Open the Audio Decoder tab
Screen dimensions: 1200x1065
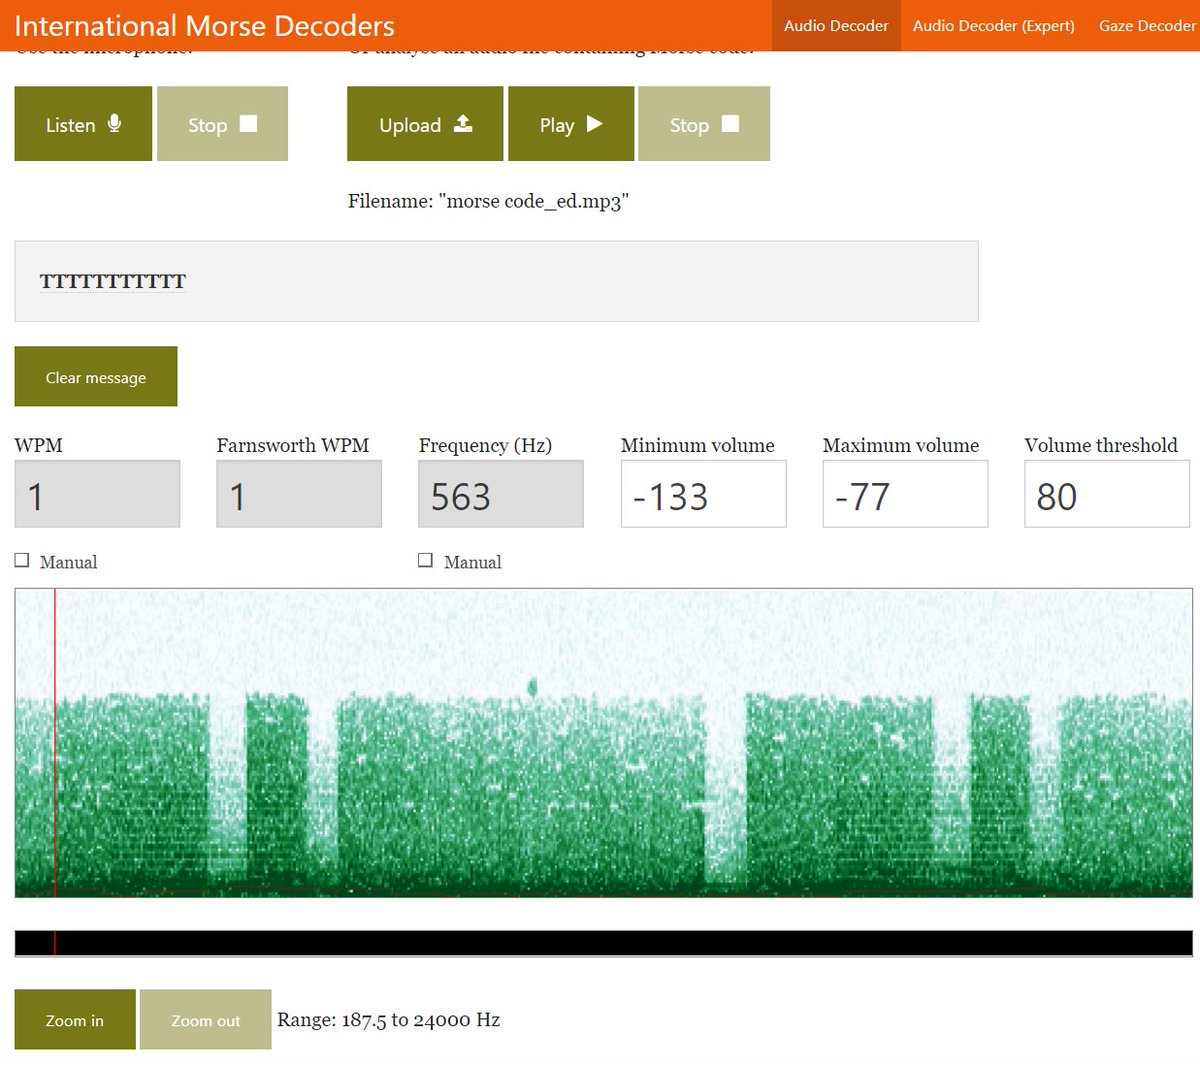(x=836, y=26)
